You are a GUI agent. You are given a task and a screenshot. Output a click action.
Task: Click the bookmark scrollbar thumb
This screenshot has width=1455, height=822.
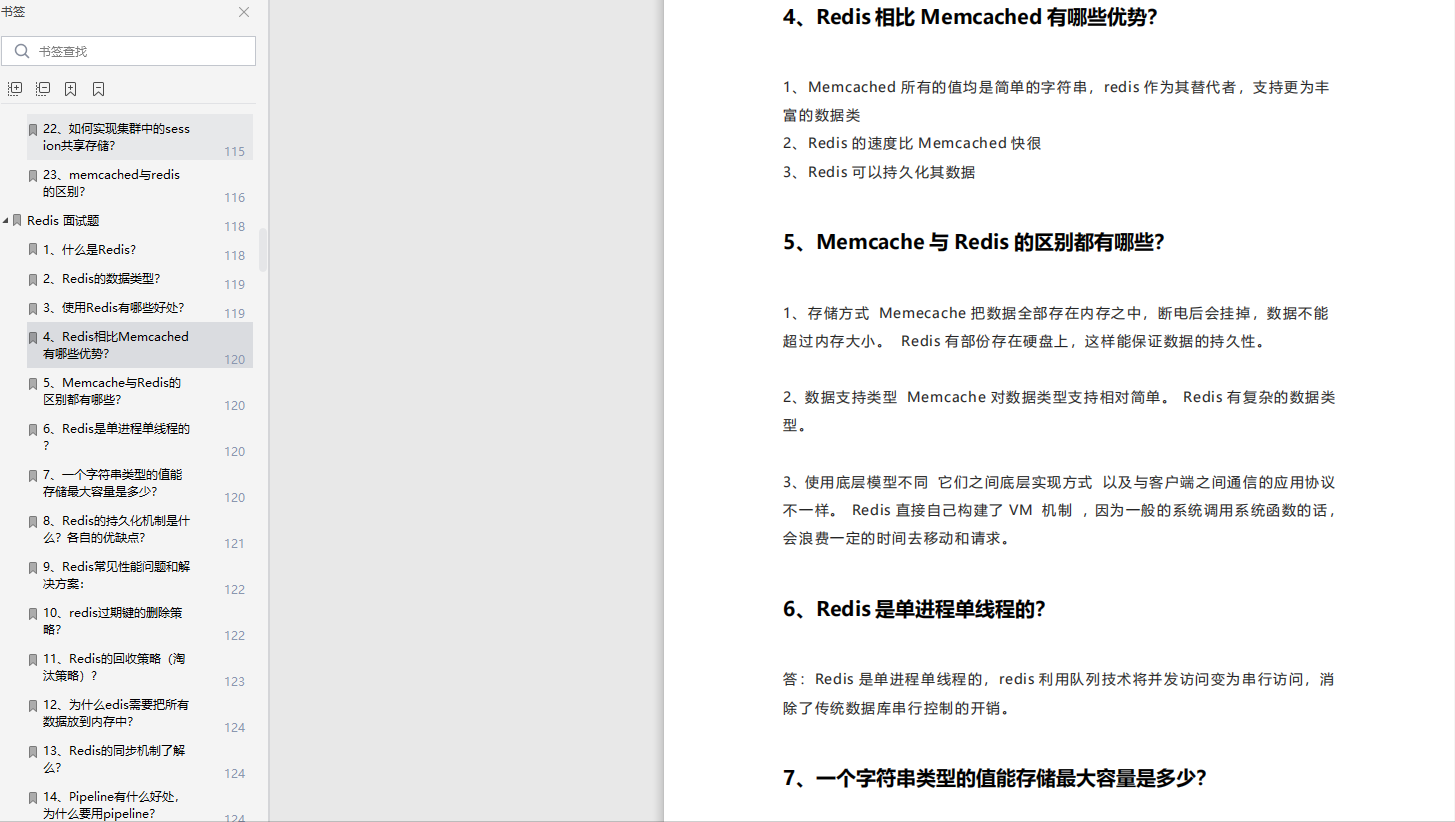click(x=263, y=250)
